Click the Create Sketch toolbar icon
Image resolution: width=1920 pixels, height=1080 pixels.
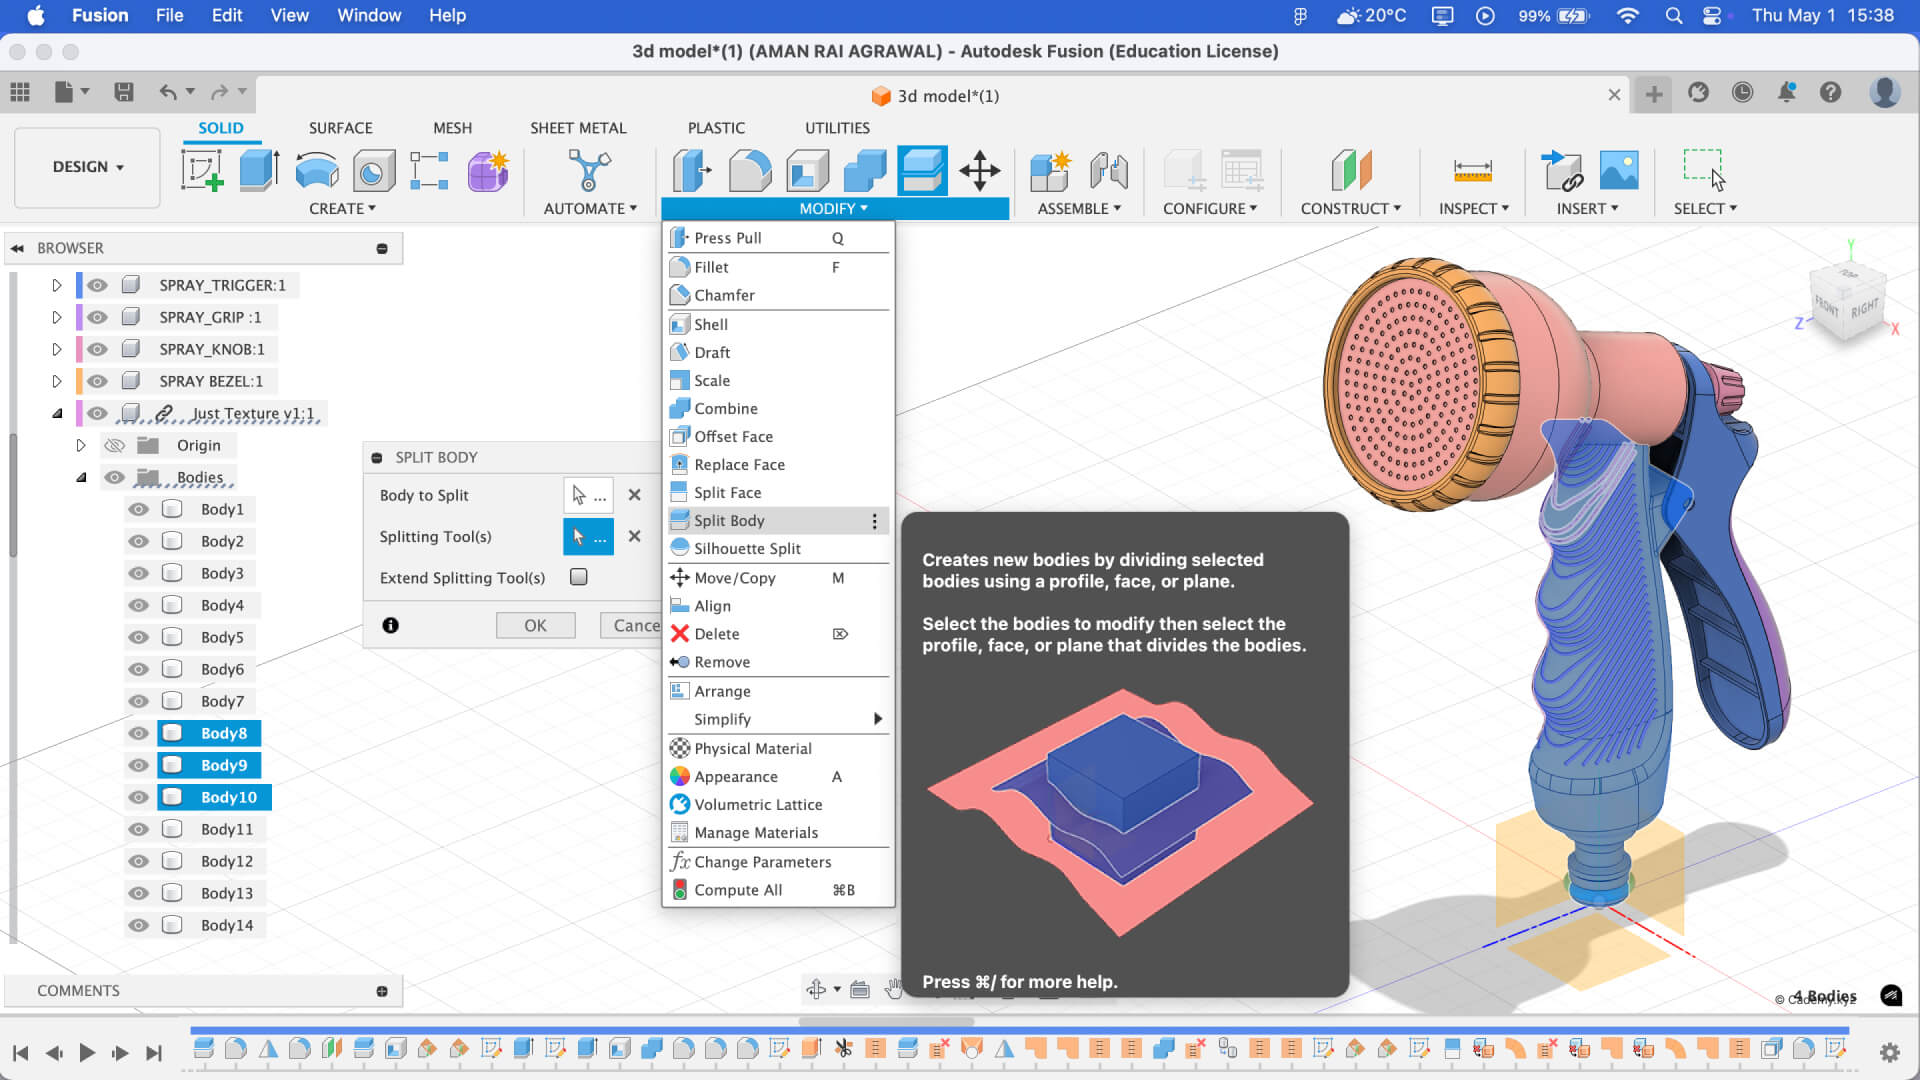point(201,170)
